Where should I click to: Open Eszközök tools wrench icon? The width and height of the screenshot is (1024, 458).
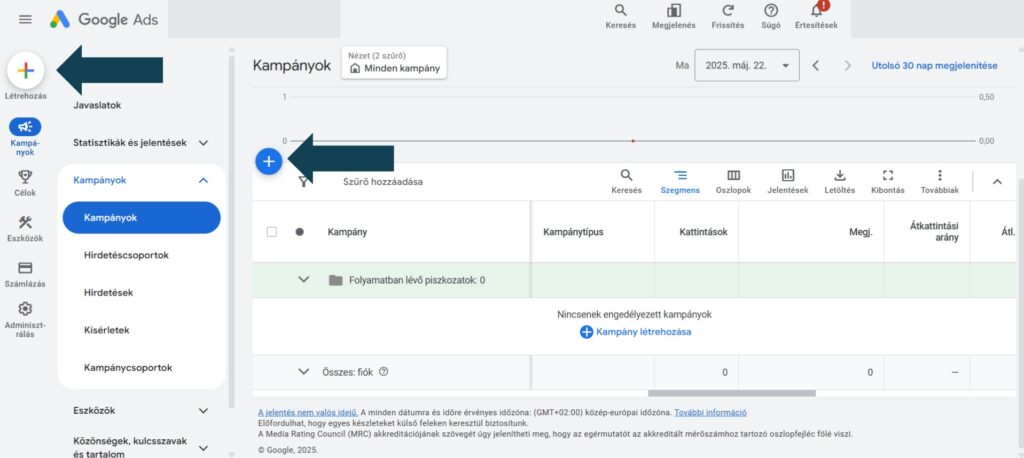point(25,223)
